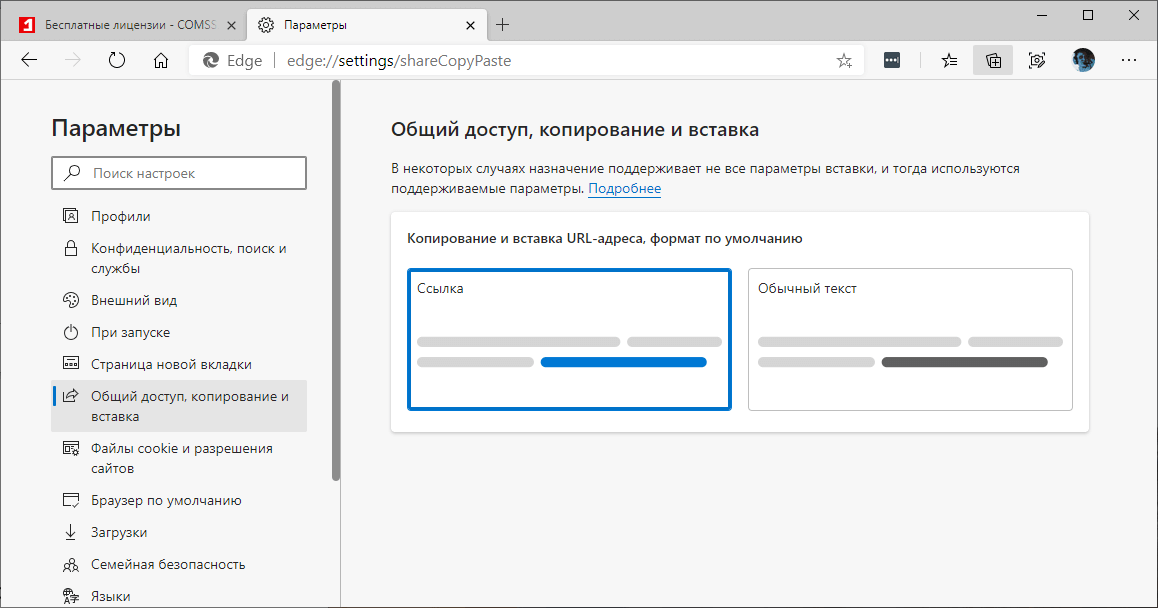Select the 'Ссылка' copy format option
This screenshot has width=1158, height=608.
point(569,338)
